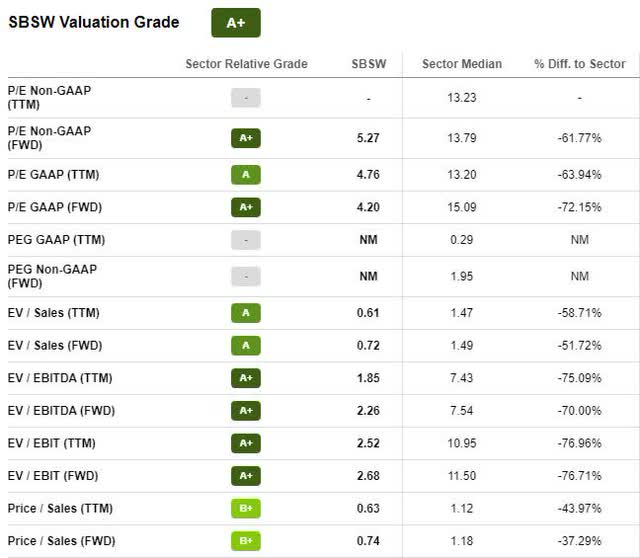Click the sector median value 1.95
This screenshot has height=558, width=640.
(462, 276)
